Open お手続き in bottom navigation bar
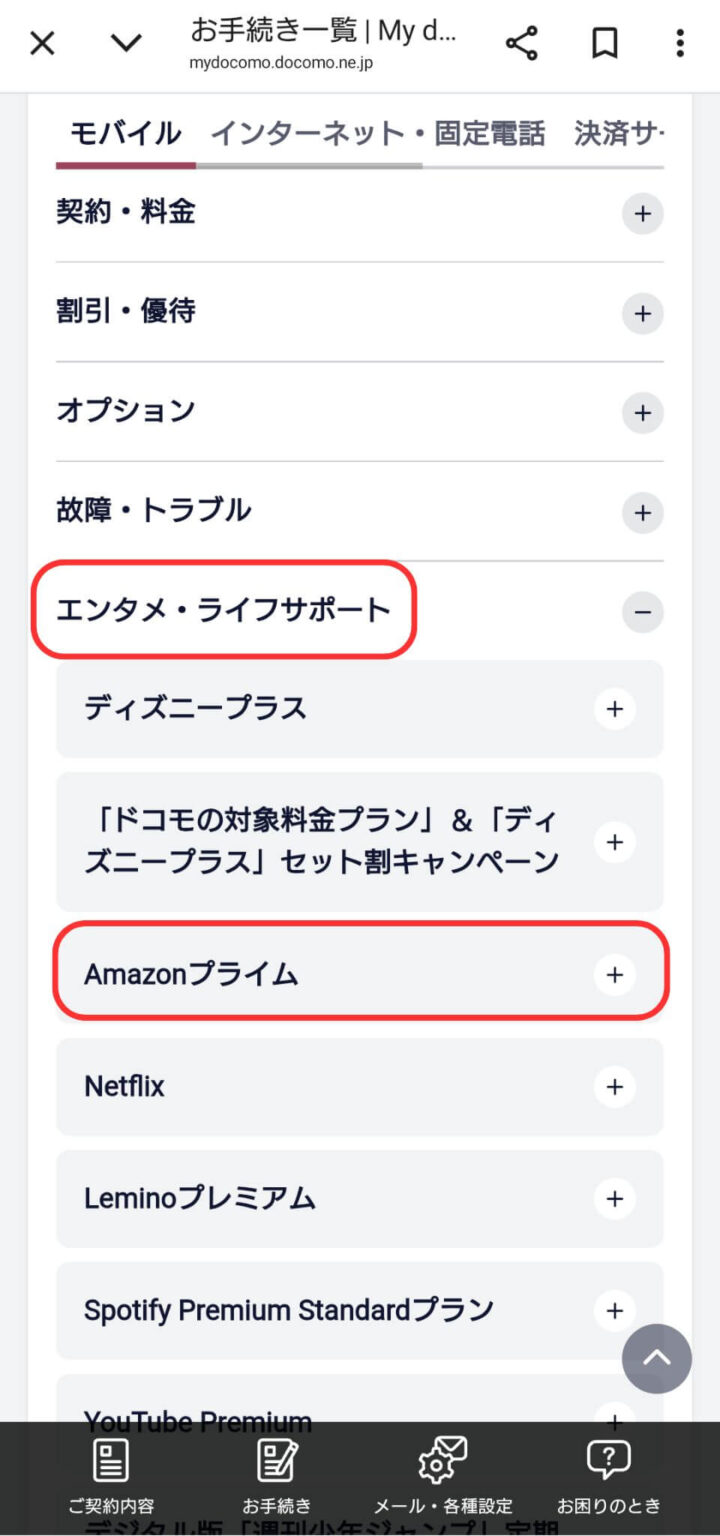The width and height of the screenshot is (720, 1536). pos(277,1474)
